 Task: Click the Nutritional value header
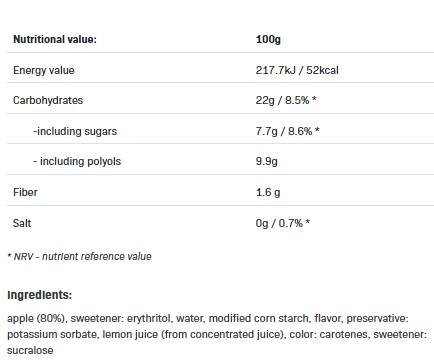coord(55,39)
